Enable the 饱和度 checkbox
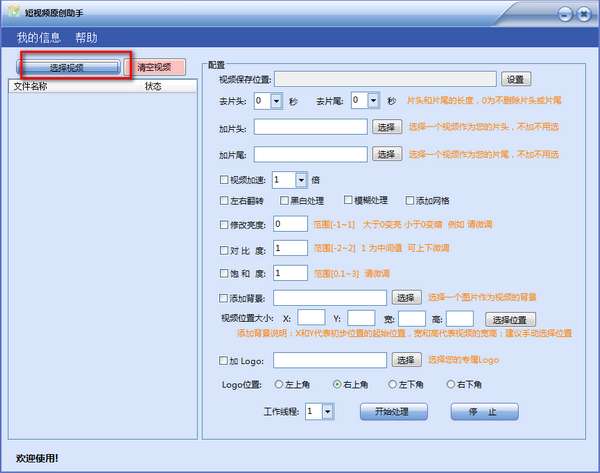Image resolution: width=600 pixels, height=473 pixels. click(224, 273)
